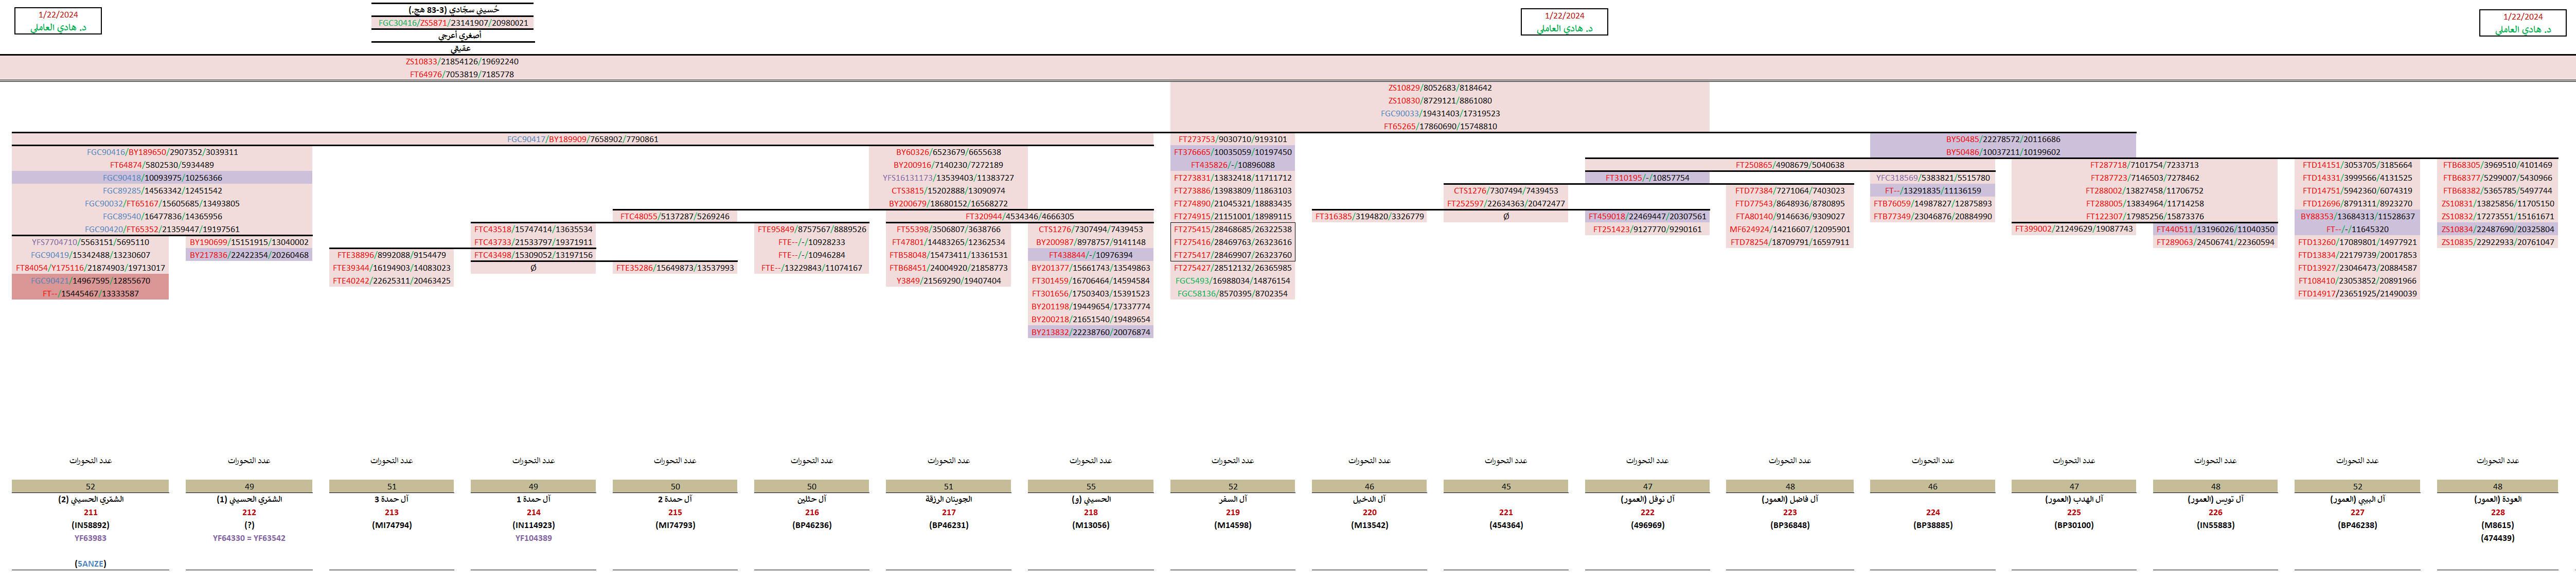Click the green FGC58136/8570395 cell
Viewport: 2576px width, 580px height.
1232,294
